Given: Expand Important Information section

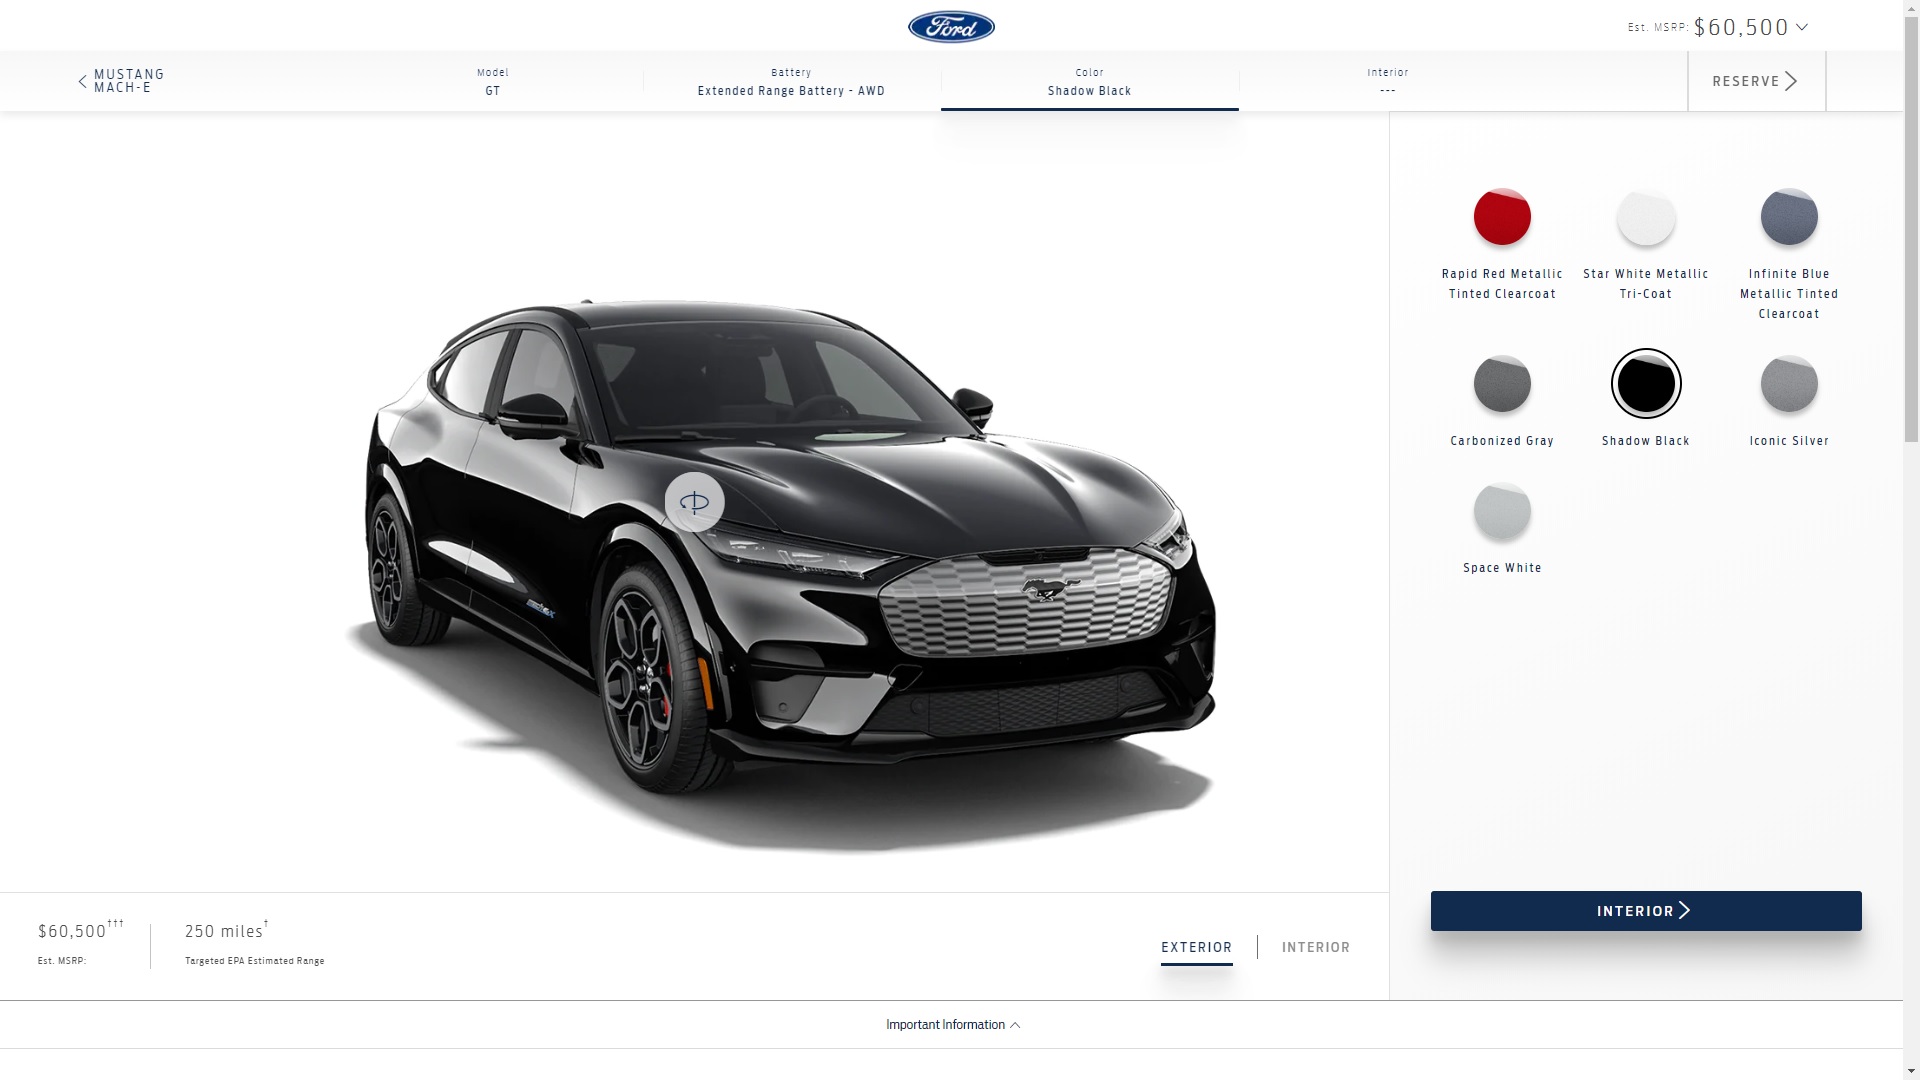Looking at the screenshot, I should tap(952, 1023).
